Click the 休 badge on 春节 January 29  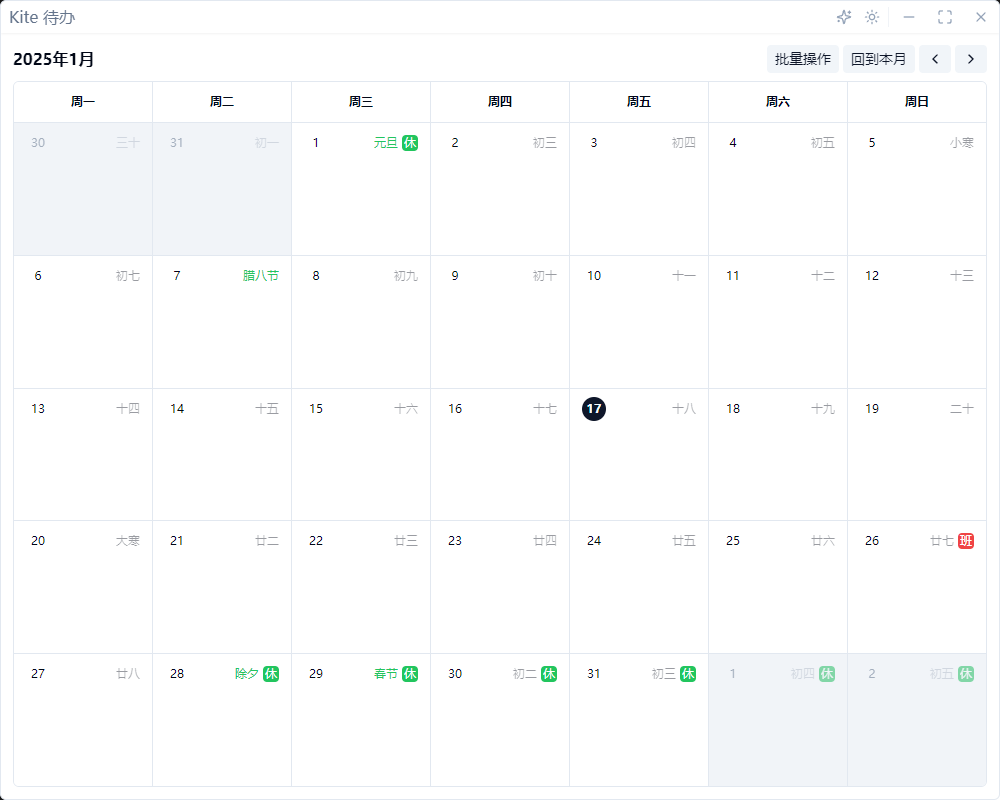coord(410,674)
